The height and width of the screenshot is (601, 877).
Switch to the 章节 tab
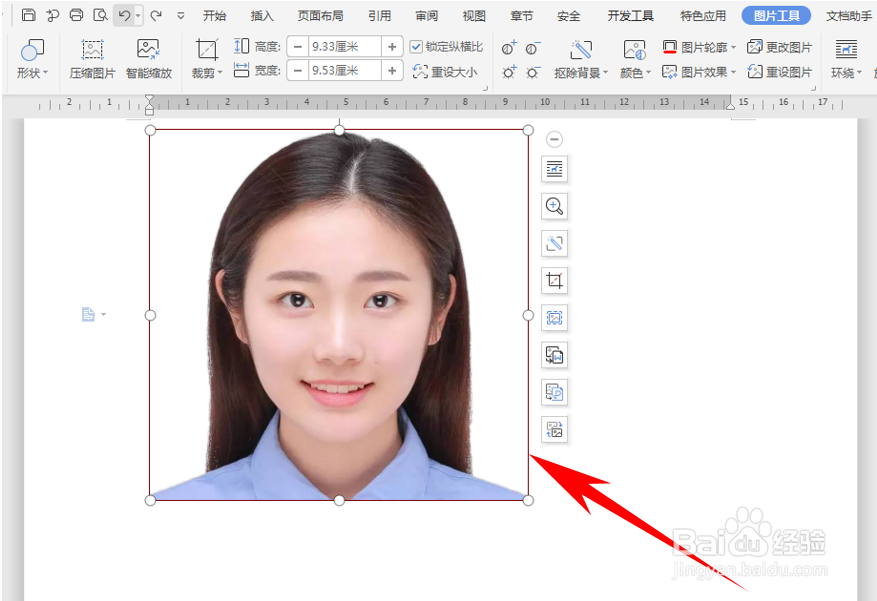point(521,16)
